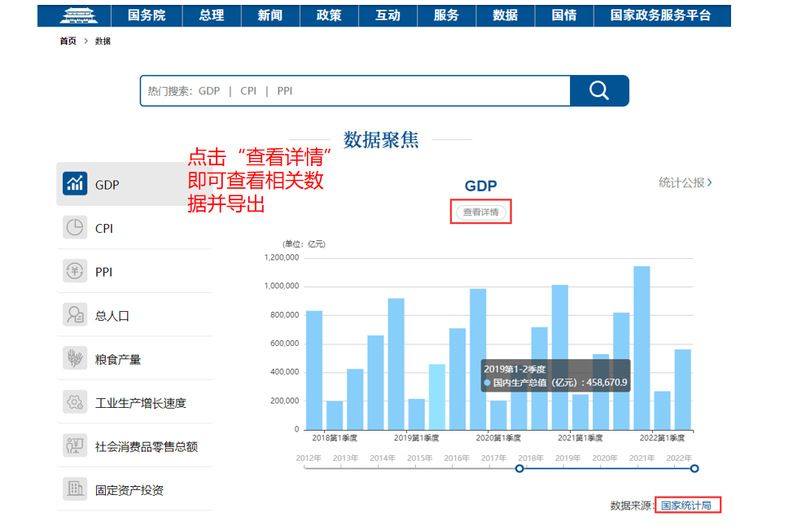Open the 国务院 navigation menu
Screen dimensions: 799x530
[x=147, y=15]
